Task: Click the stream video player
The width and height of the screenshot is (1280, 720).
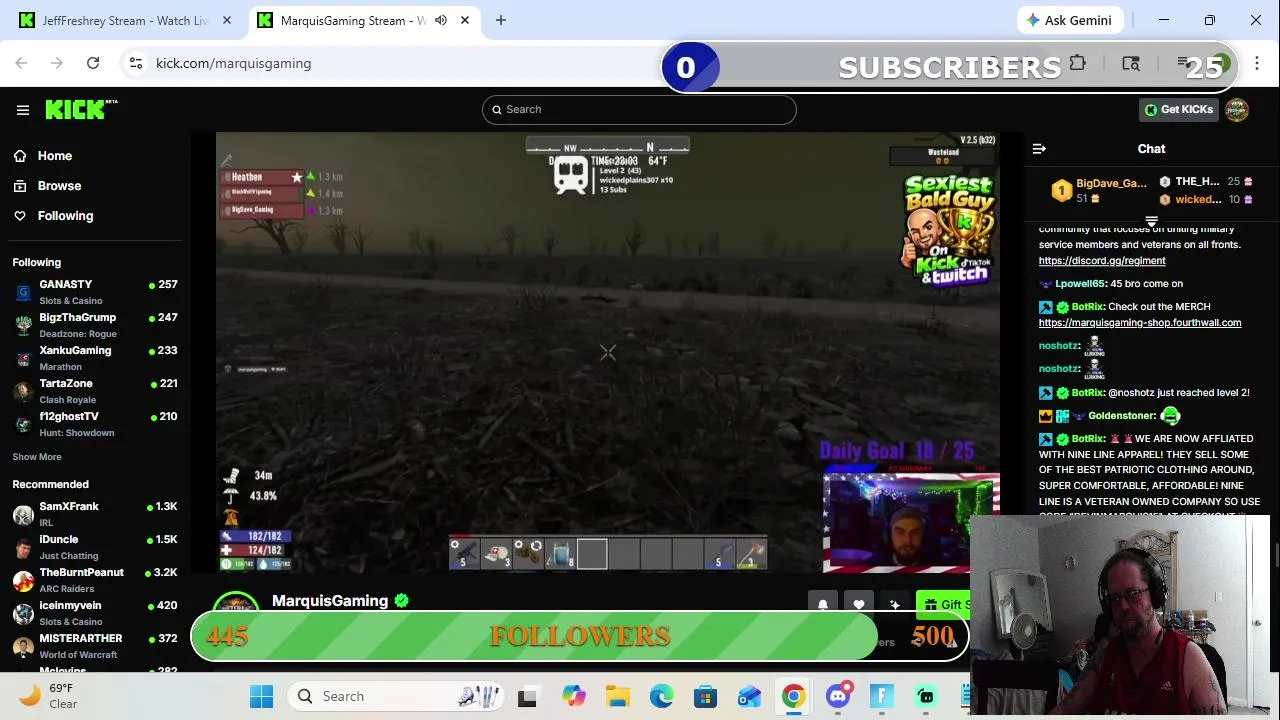Action: 608,353
